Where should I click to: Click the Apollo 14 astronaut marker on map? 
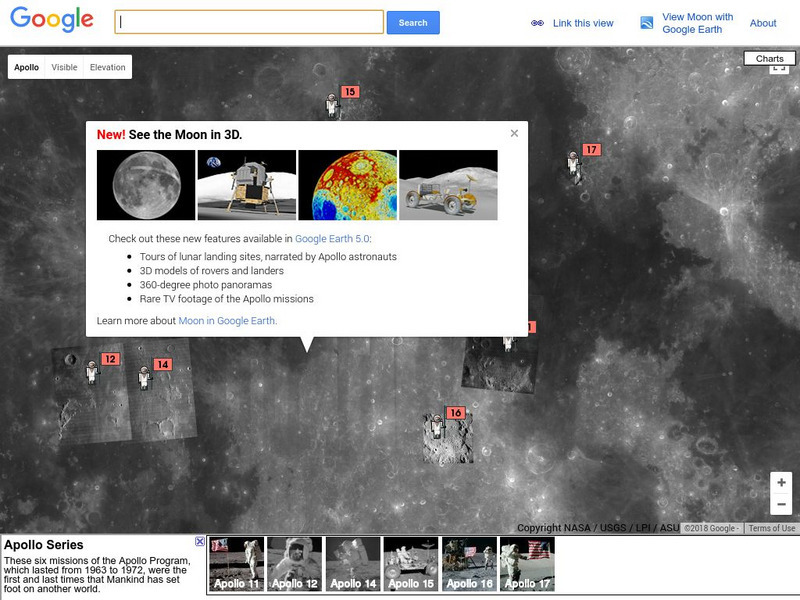(144, 378)
